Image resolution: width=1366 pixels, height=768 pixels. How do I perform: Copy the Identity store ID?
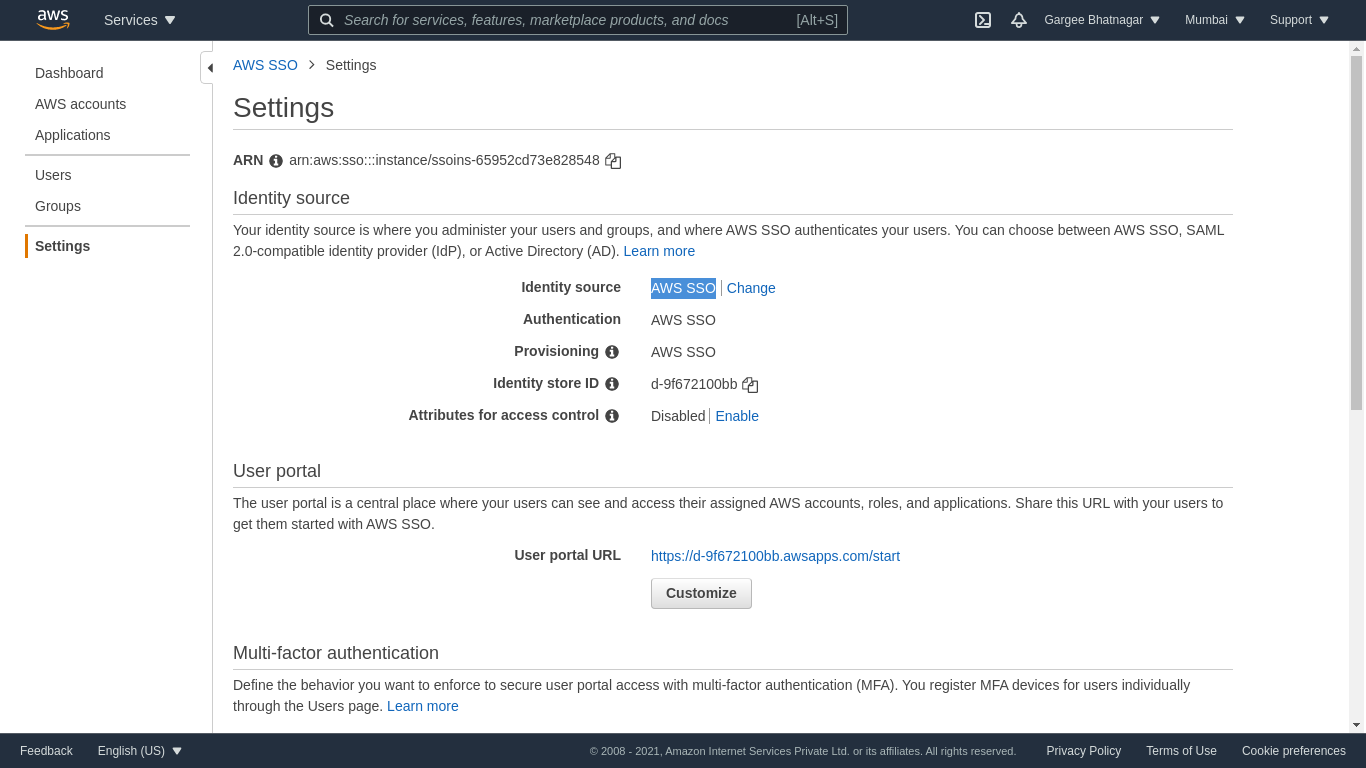750,385
